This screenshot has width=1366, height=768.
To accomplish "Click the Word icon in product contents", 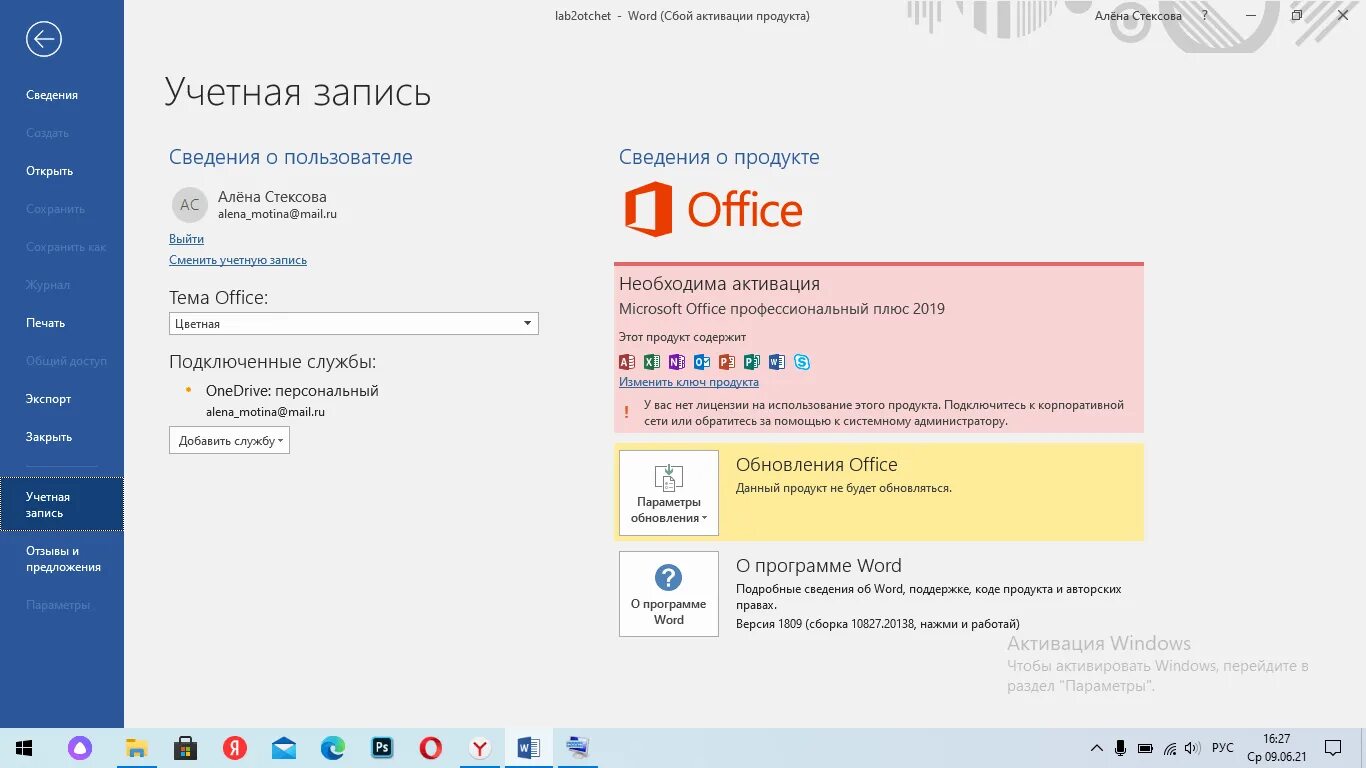I will [777, 362].
